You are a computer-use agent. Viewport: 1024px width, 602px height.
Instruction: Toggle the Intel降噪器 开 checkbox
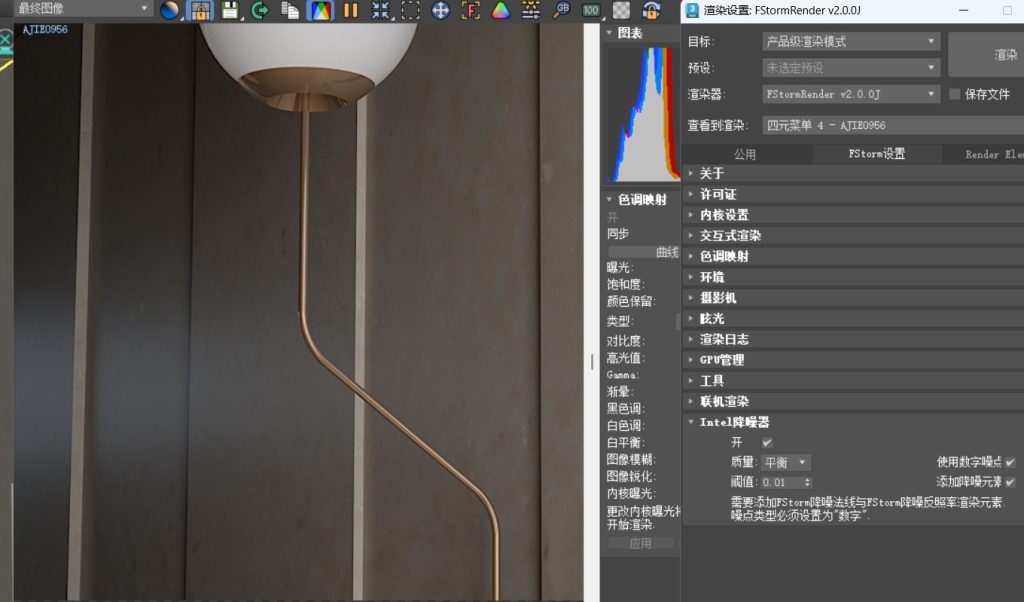767,443
